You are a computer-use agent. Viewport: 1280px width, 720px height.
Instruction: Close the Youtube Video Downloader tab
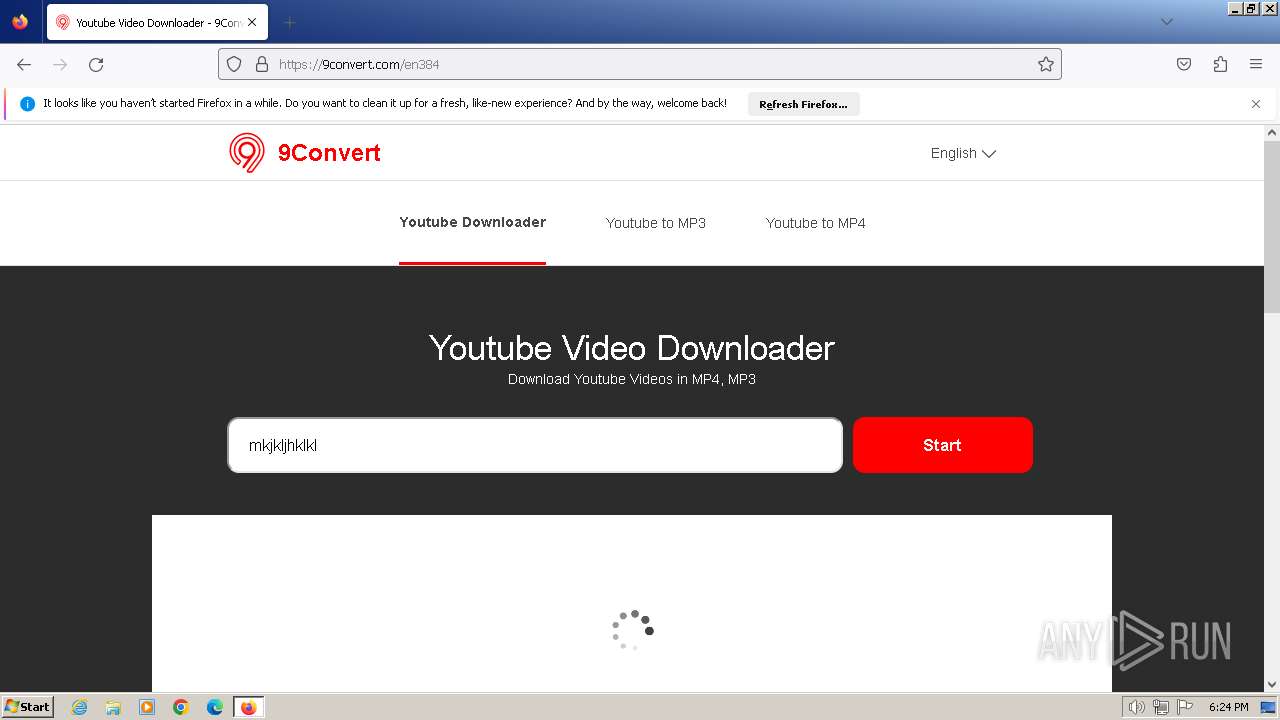point(252,22)
